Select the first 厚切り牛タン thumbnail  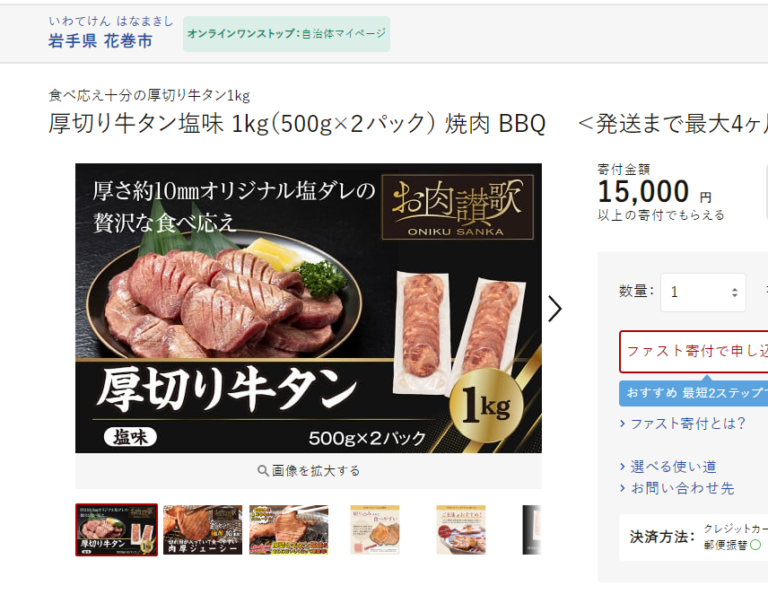[117, 530]
